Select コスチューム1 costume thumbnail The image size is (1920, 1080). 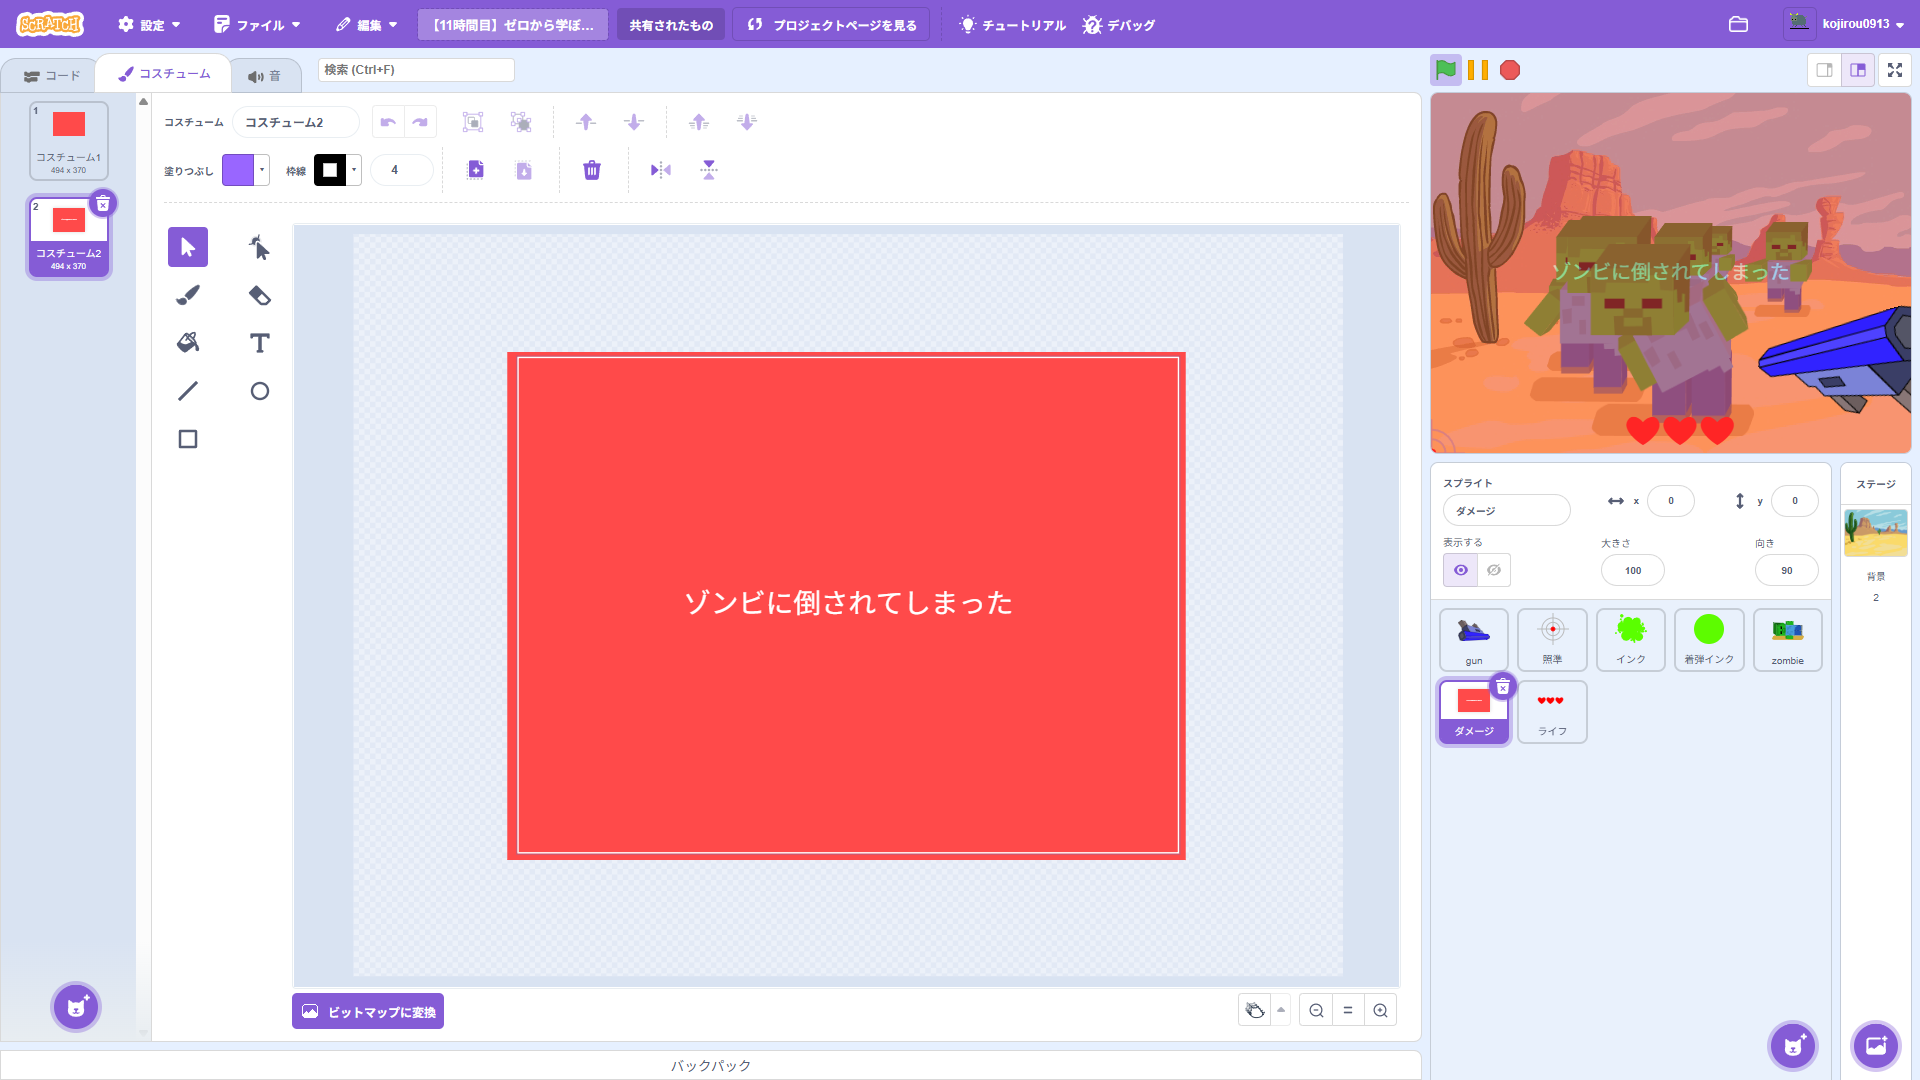point(69,140)
